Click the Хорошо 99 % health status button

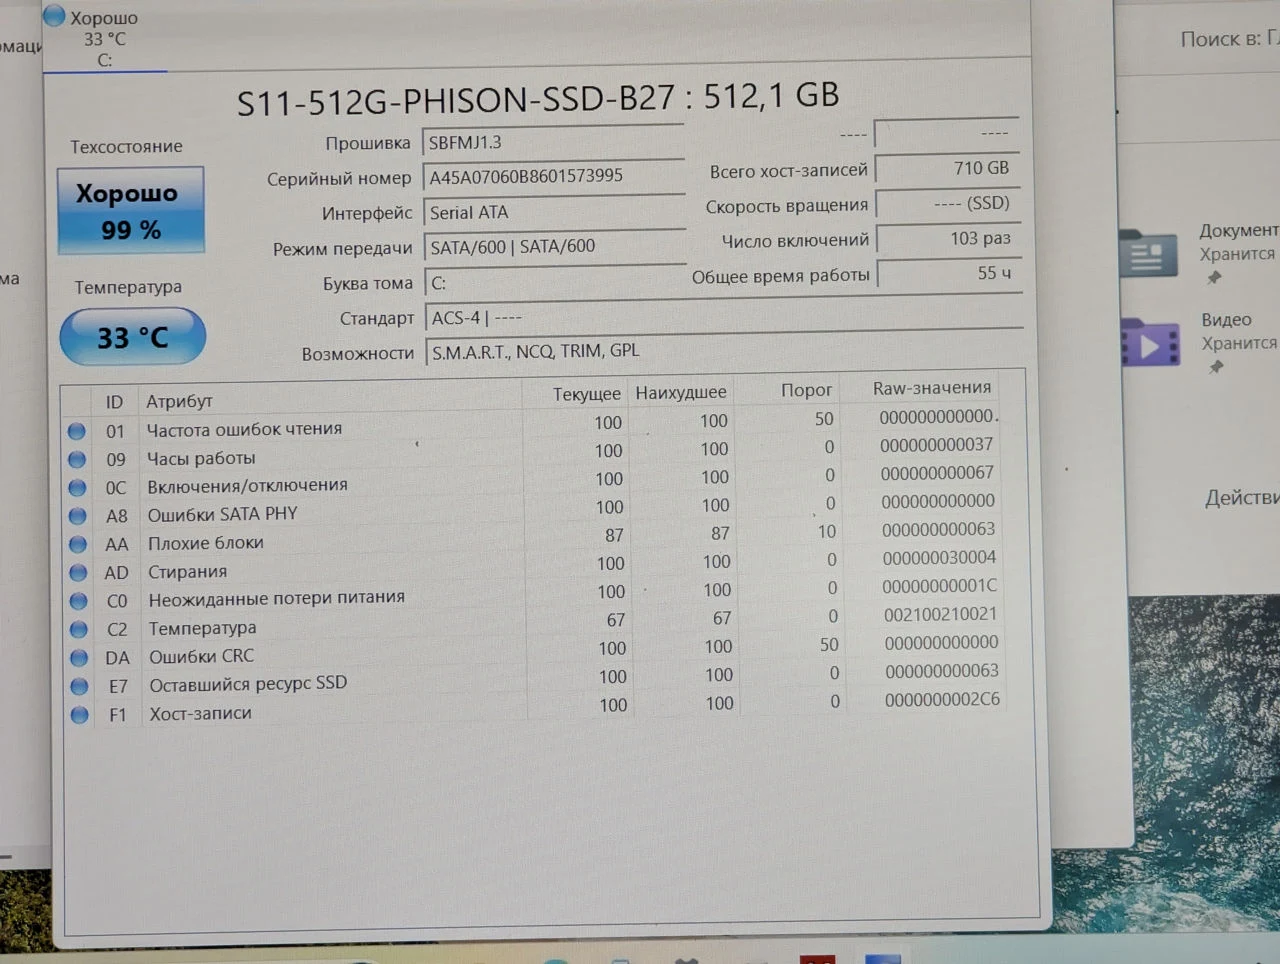pyautogui.click(x=131, y=210)
